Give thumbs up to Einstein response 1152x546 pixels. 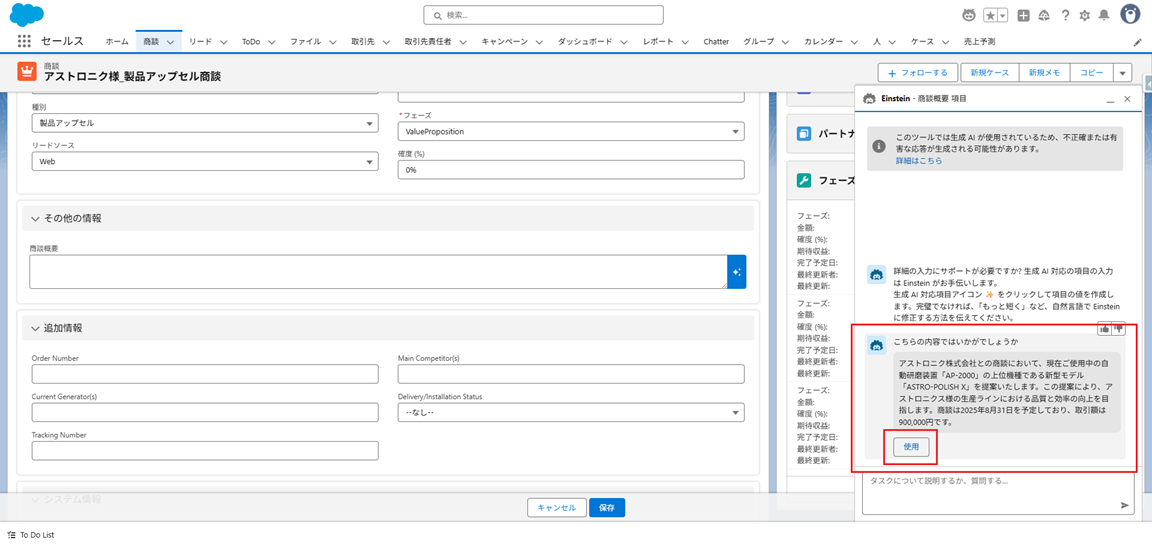(1105, 328)
